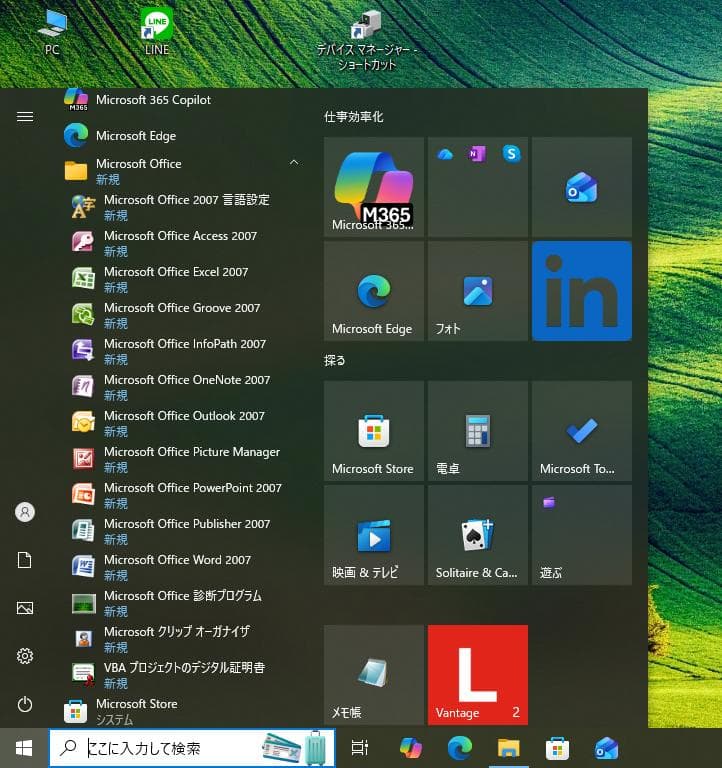
Task: Launch Microsoft Office Publisher 2007
Action: tap(182, 531)
